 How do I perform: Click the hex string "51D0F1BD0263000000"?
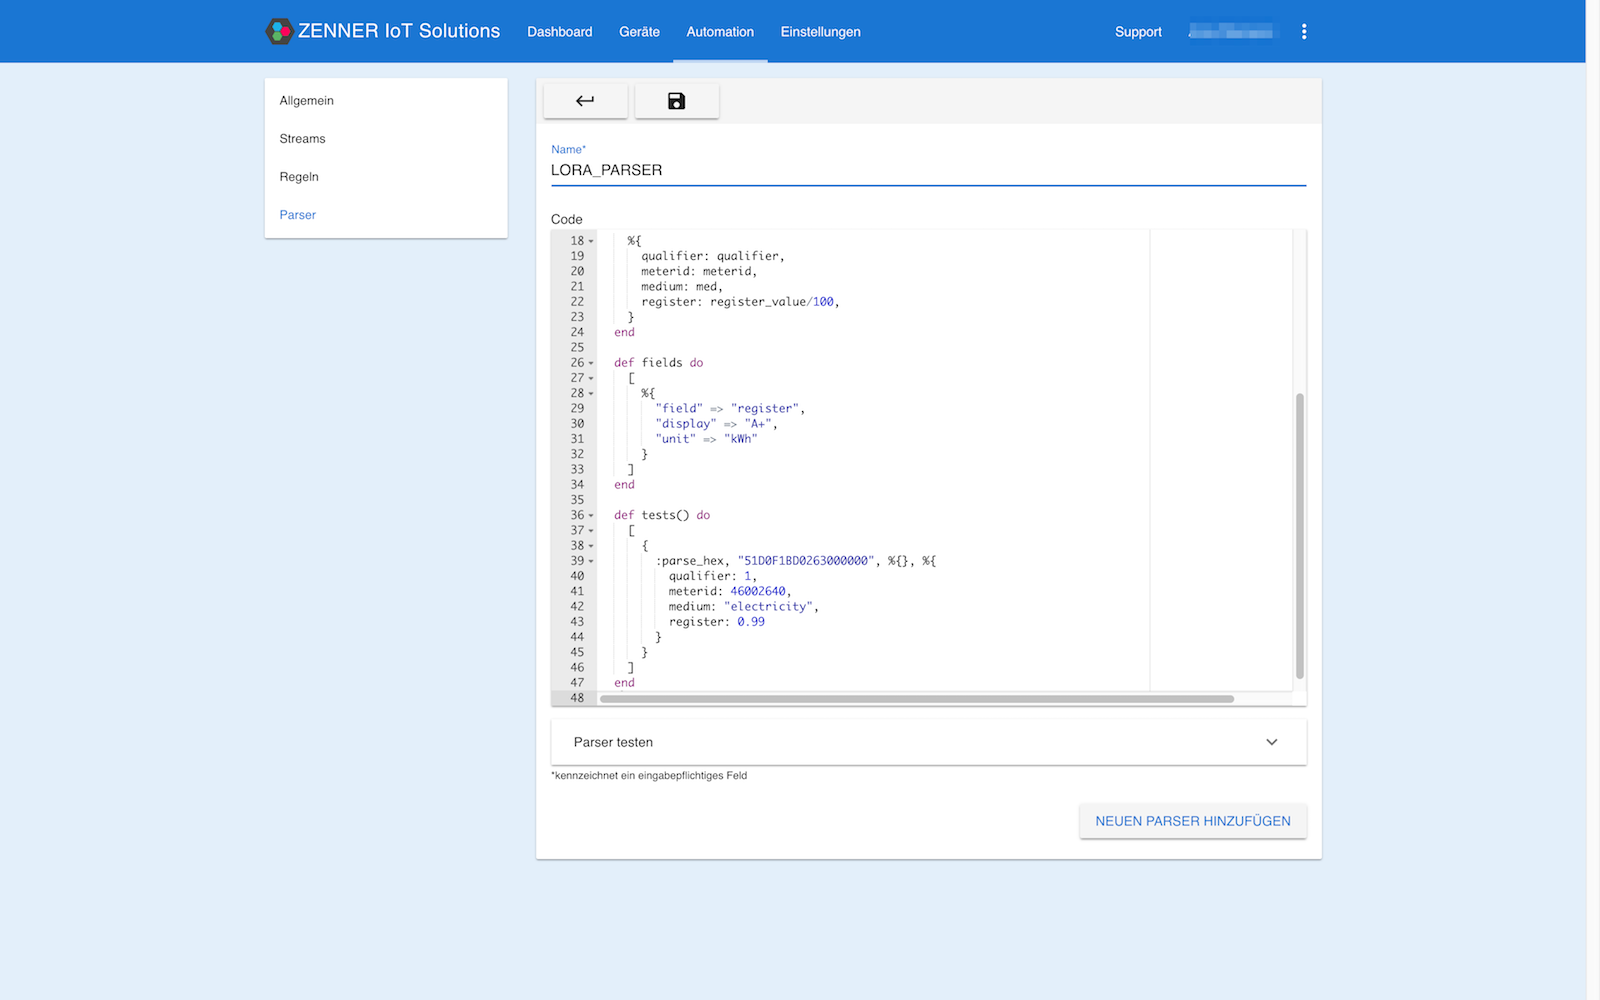pos(806,561)
